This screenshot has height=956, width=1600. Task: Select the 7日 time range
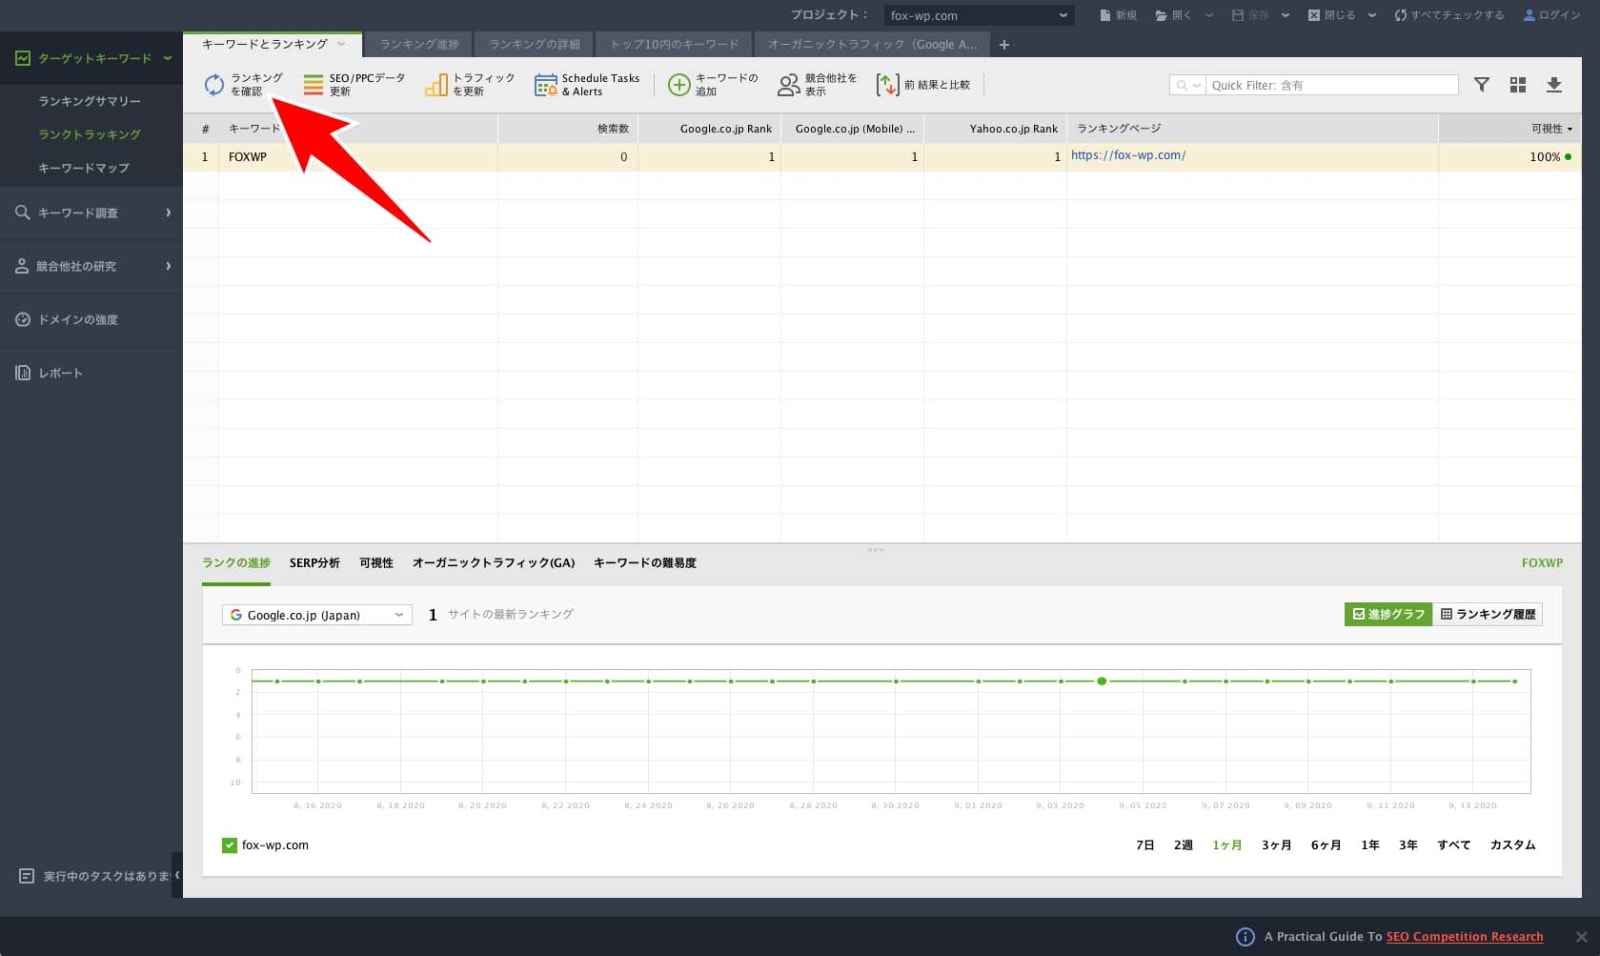coord(1145,845)
